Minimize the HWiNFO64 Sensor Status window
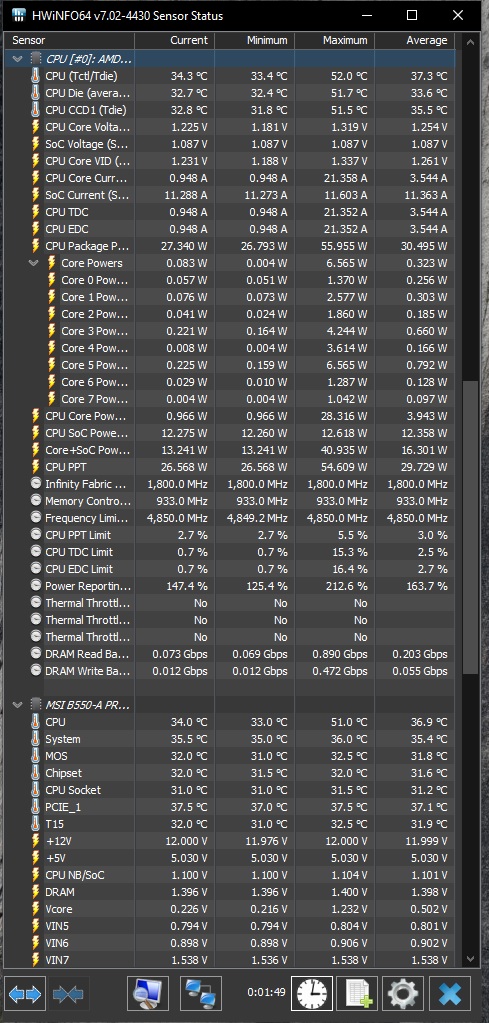This screenshot has width=489, height=1023. click(x=368, y=15)
